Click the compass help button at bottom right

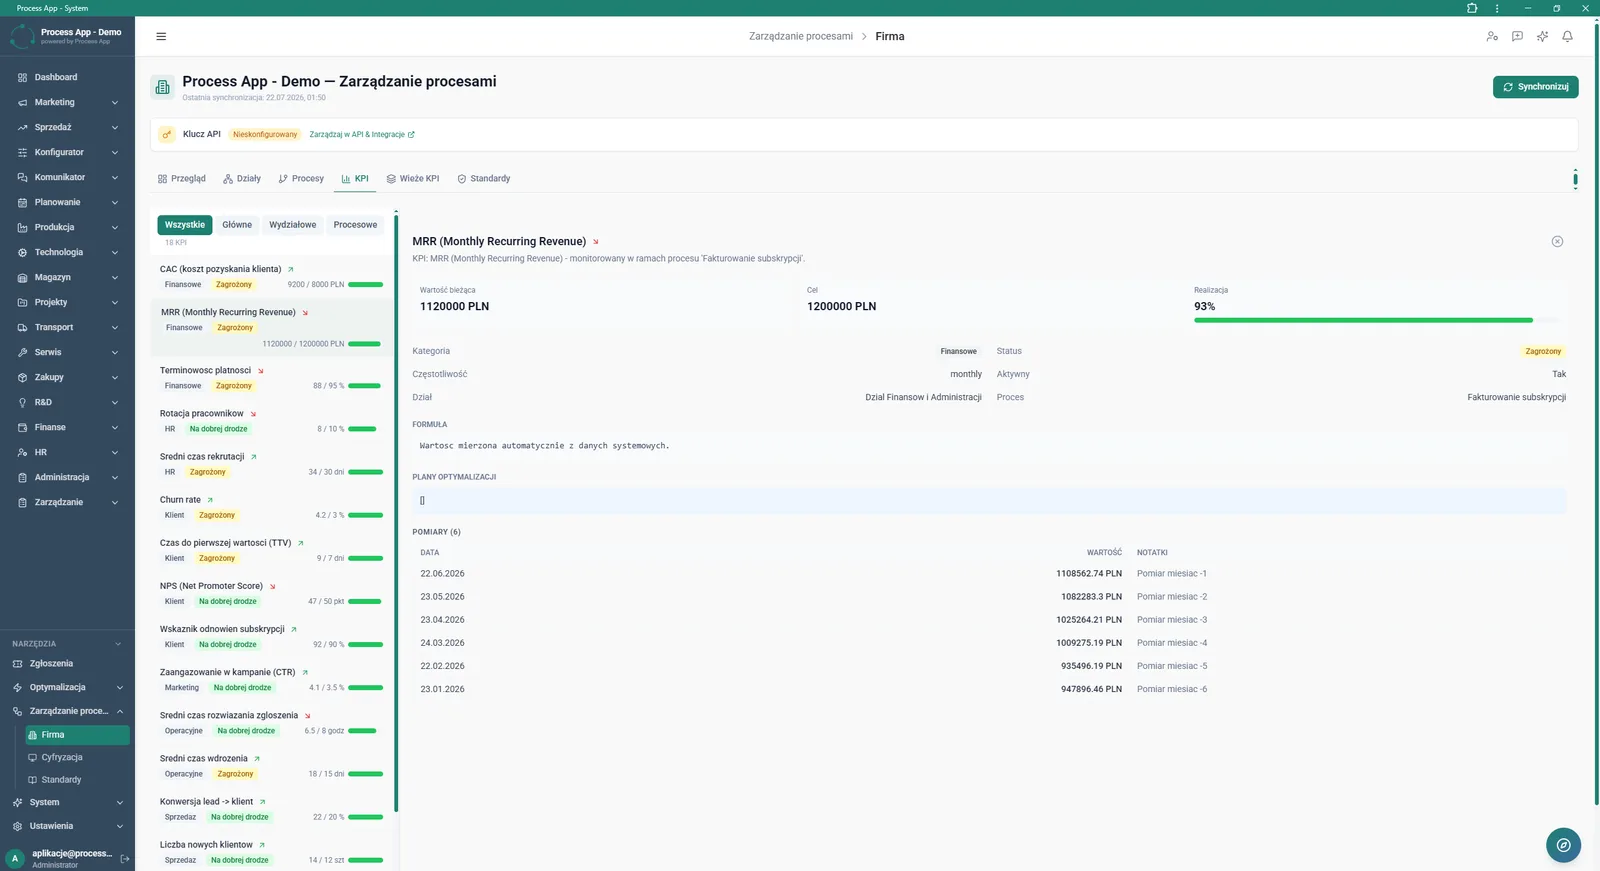tap(1563, 845)
